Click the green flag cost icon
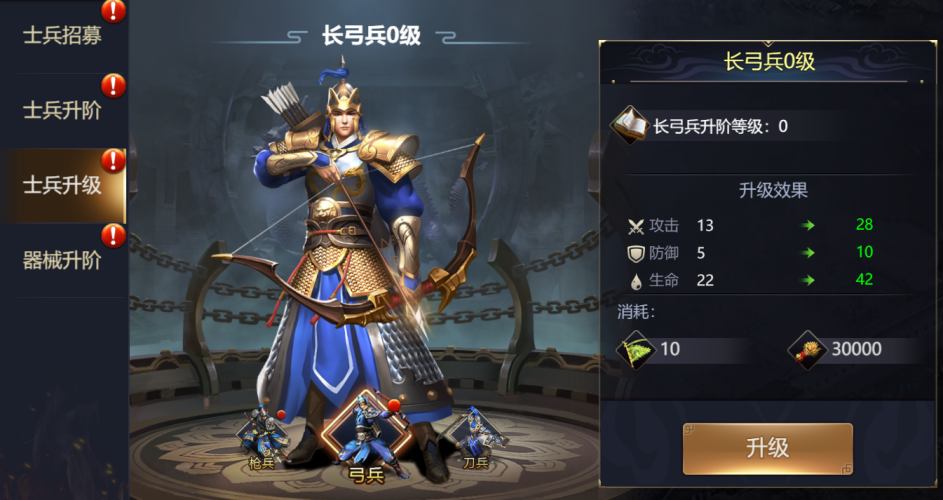The height and width of the screenshot is (500, 943). coord(636,350)
